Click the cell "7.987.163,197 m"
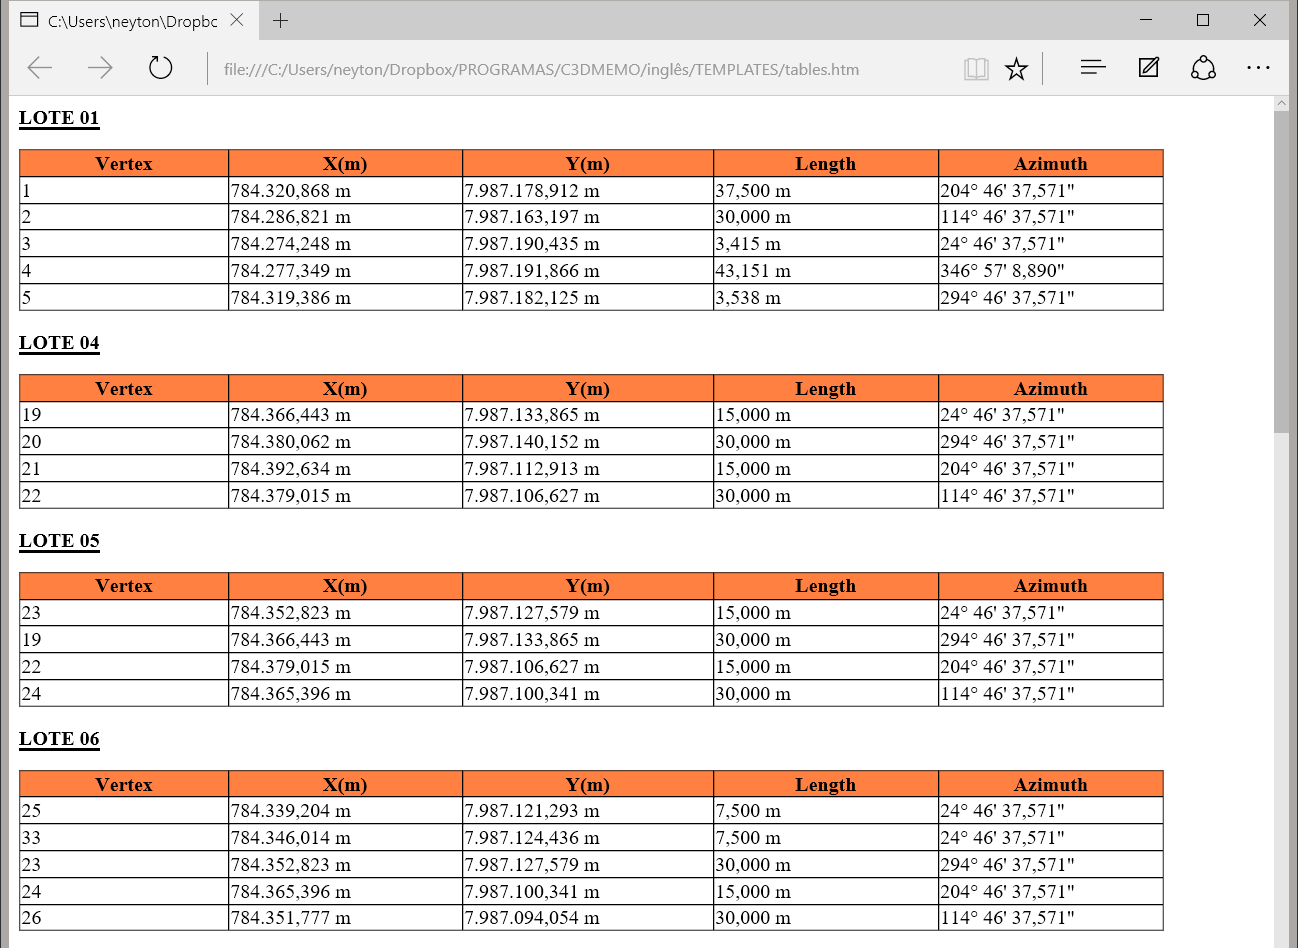1298x948 pixels. (588, 217)
